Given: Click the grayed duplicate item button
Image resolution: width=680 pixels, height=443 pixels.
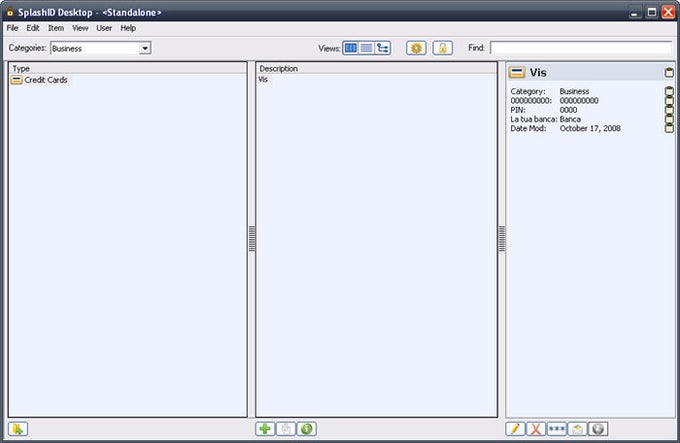Looking at the screenshot, I should pyautogui.click(x=286, y=429).
